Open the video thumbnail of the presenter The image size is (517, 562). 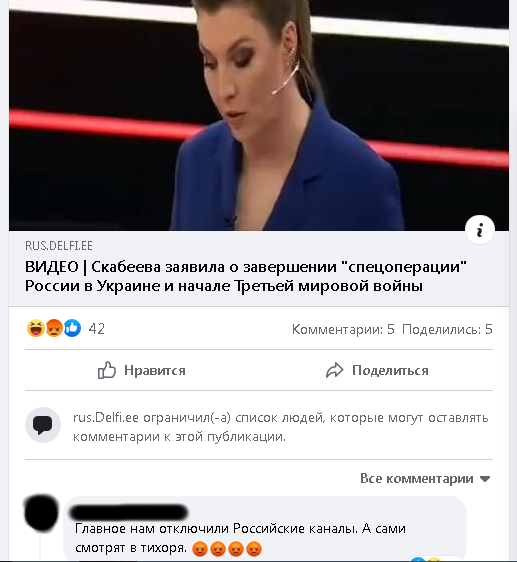[258, 115]
